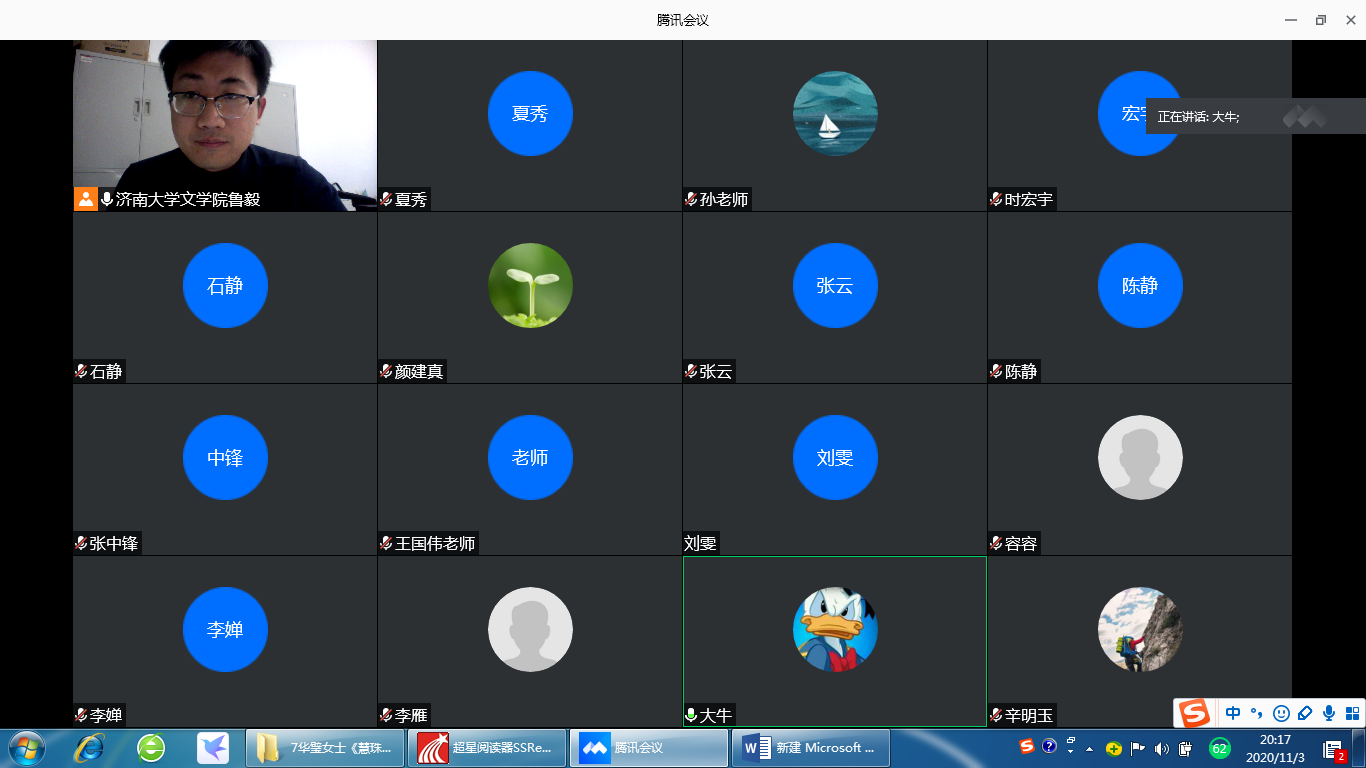Select 孙老师's sailboat avatar tile
The height and width of the screenshot is (768, 1366).
click(835, 113)
